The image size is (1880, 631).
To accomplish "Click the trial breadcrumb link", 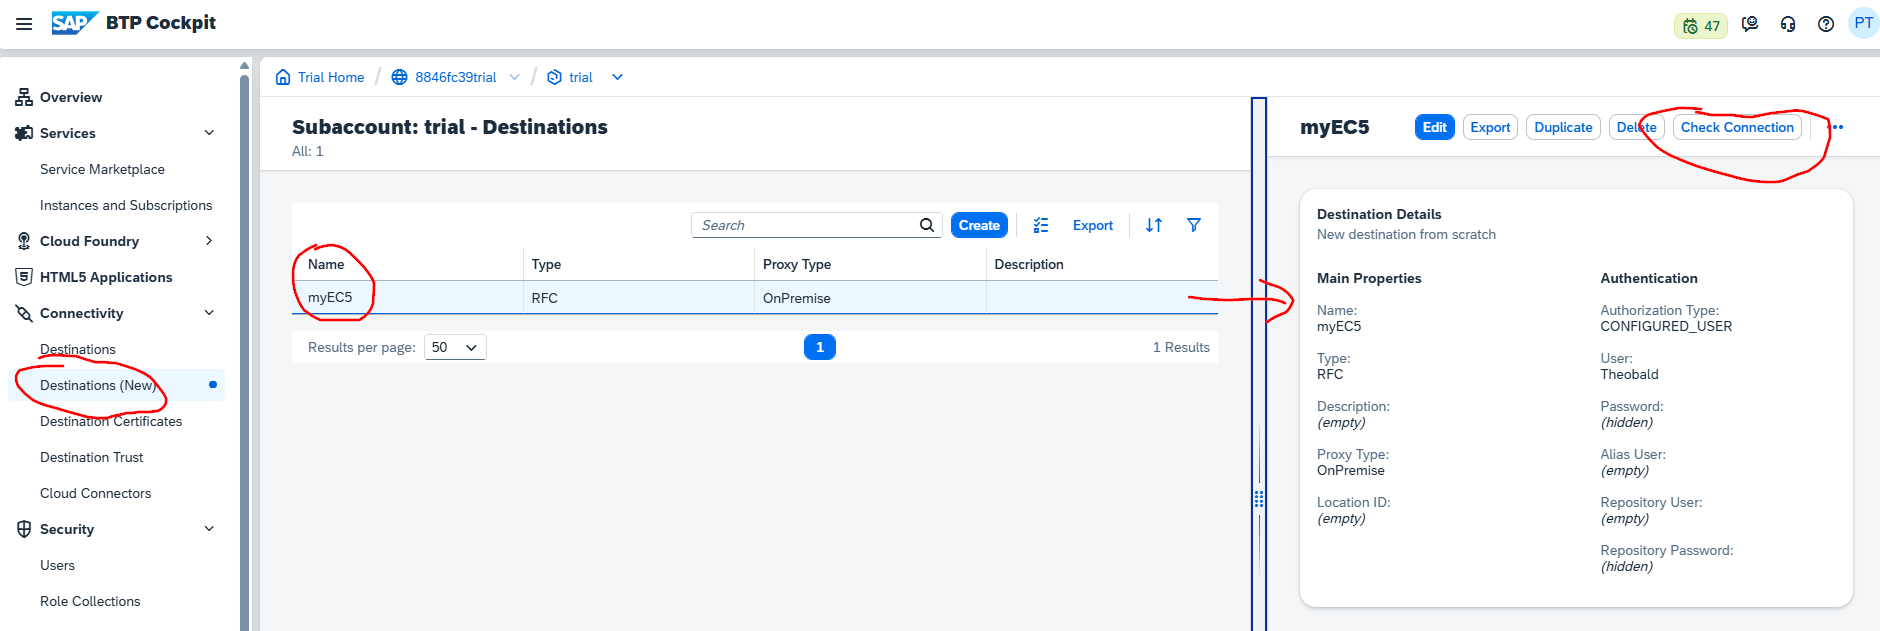I will (x=581, y=77).
